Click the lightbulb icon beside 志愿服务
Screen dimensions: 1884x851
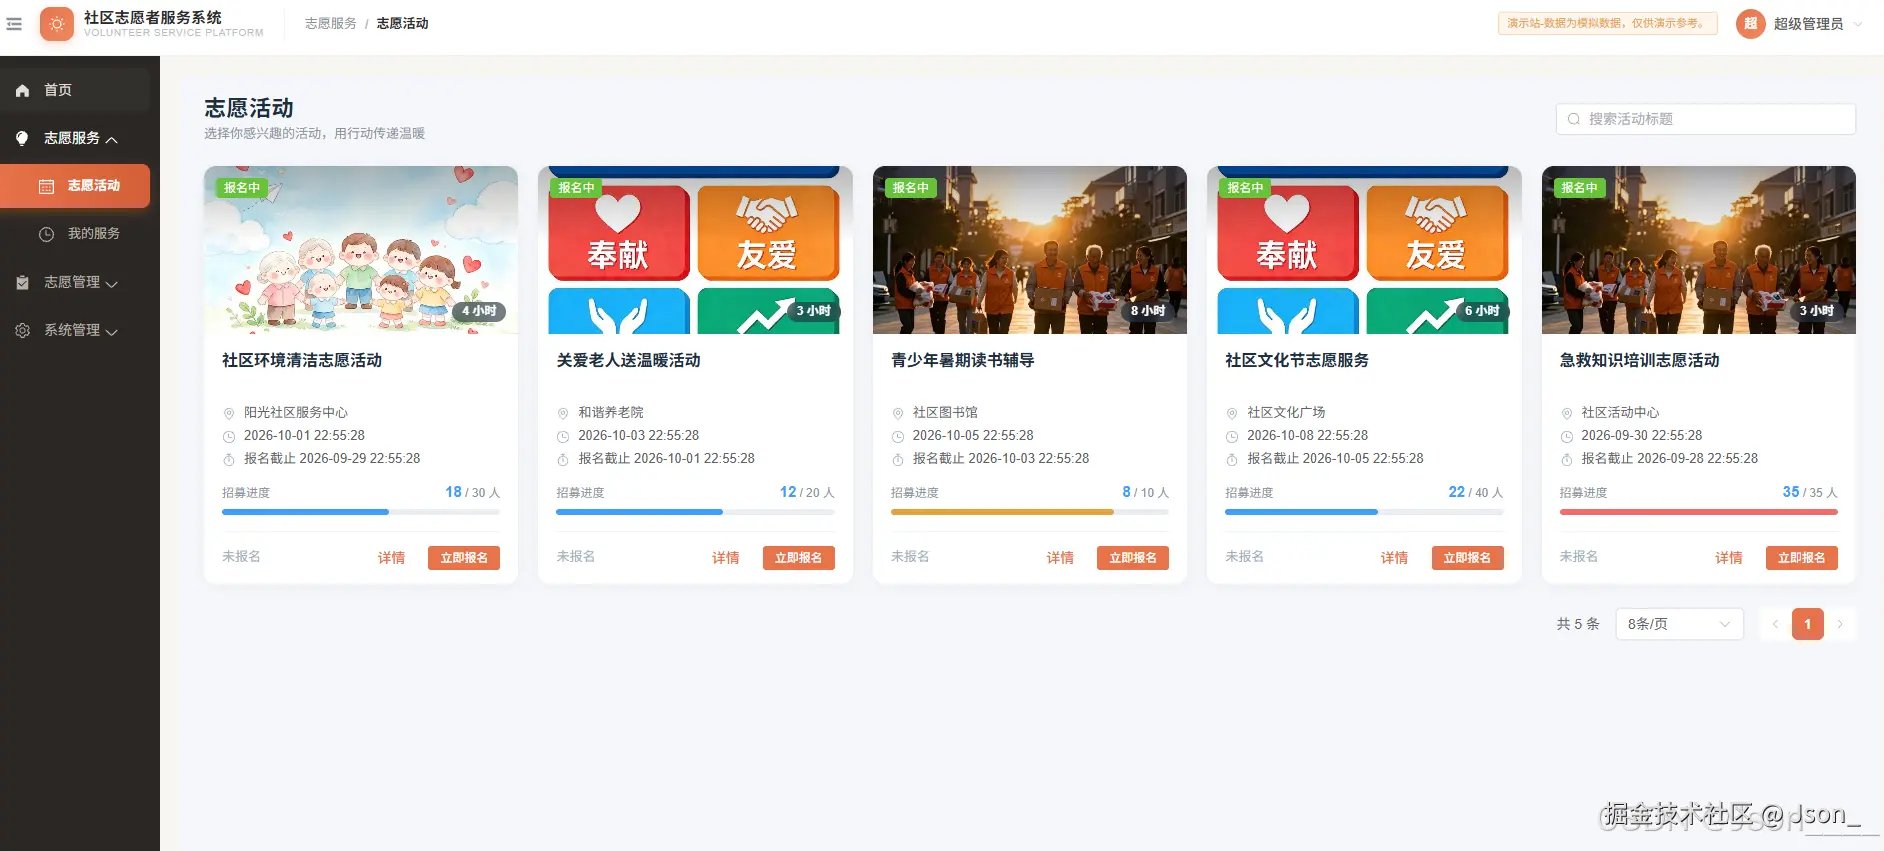click(x=22, y=138)
